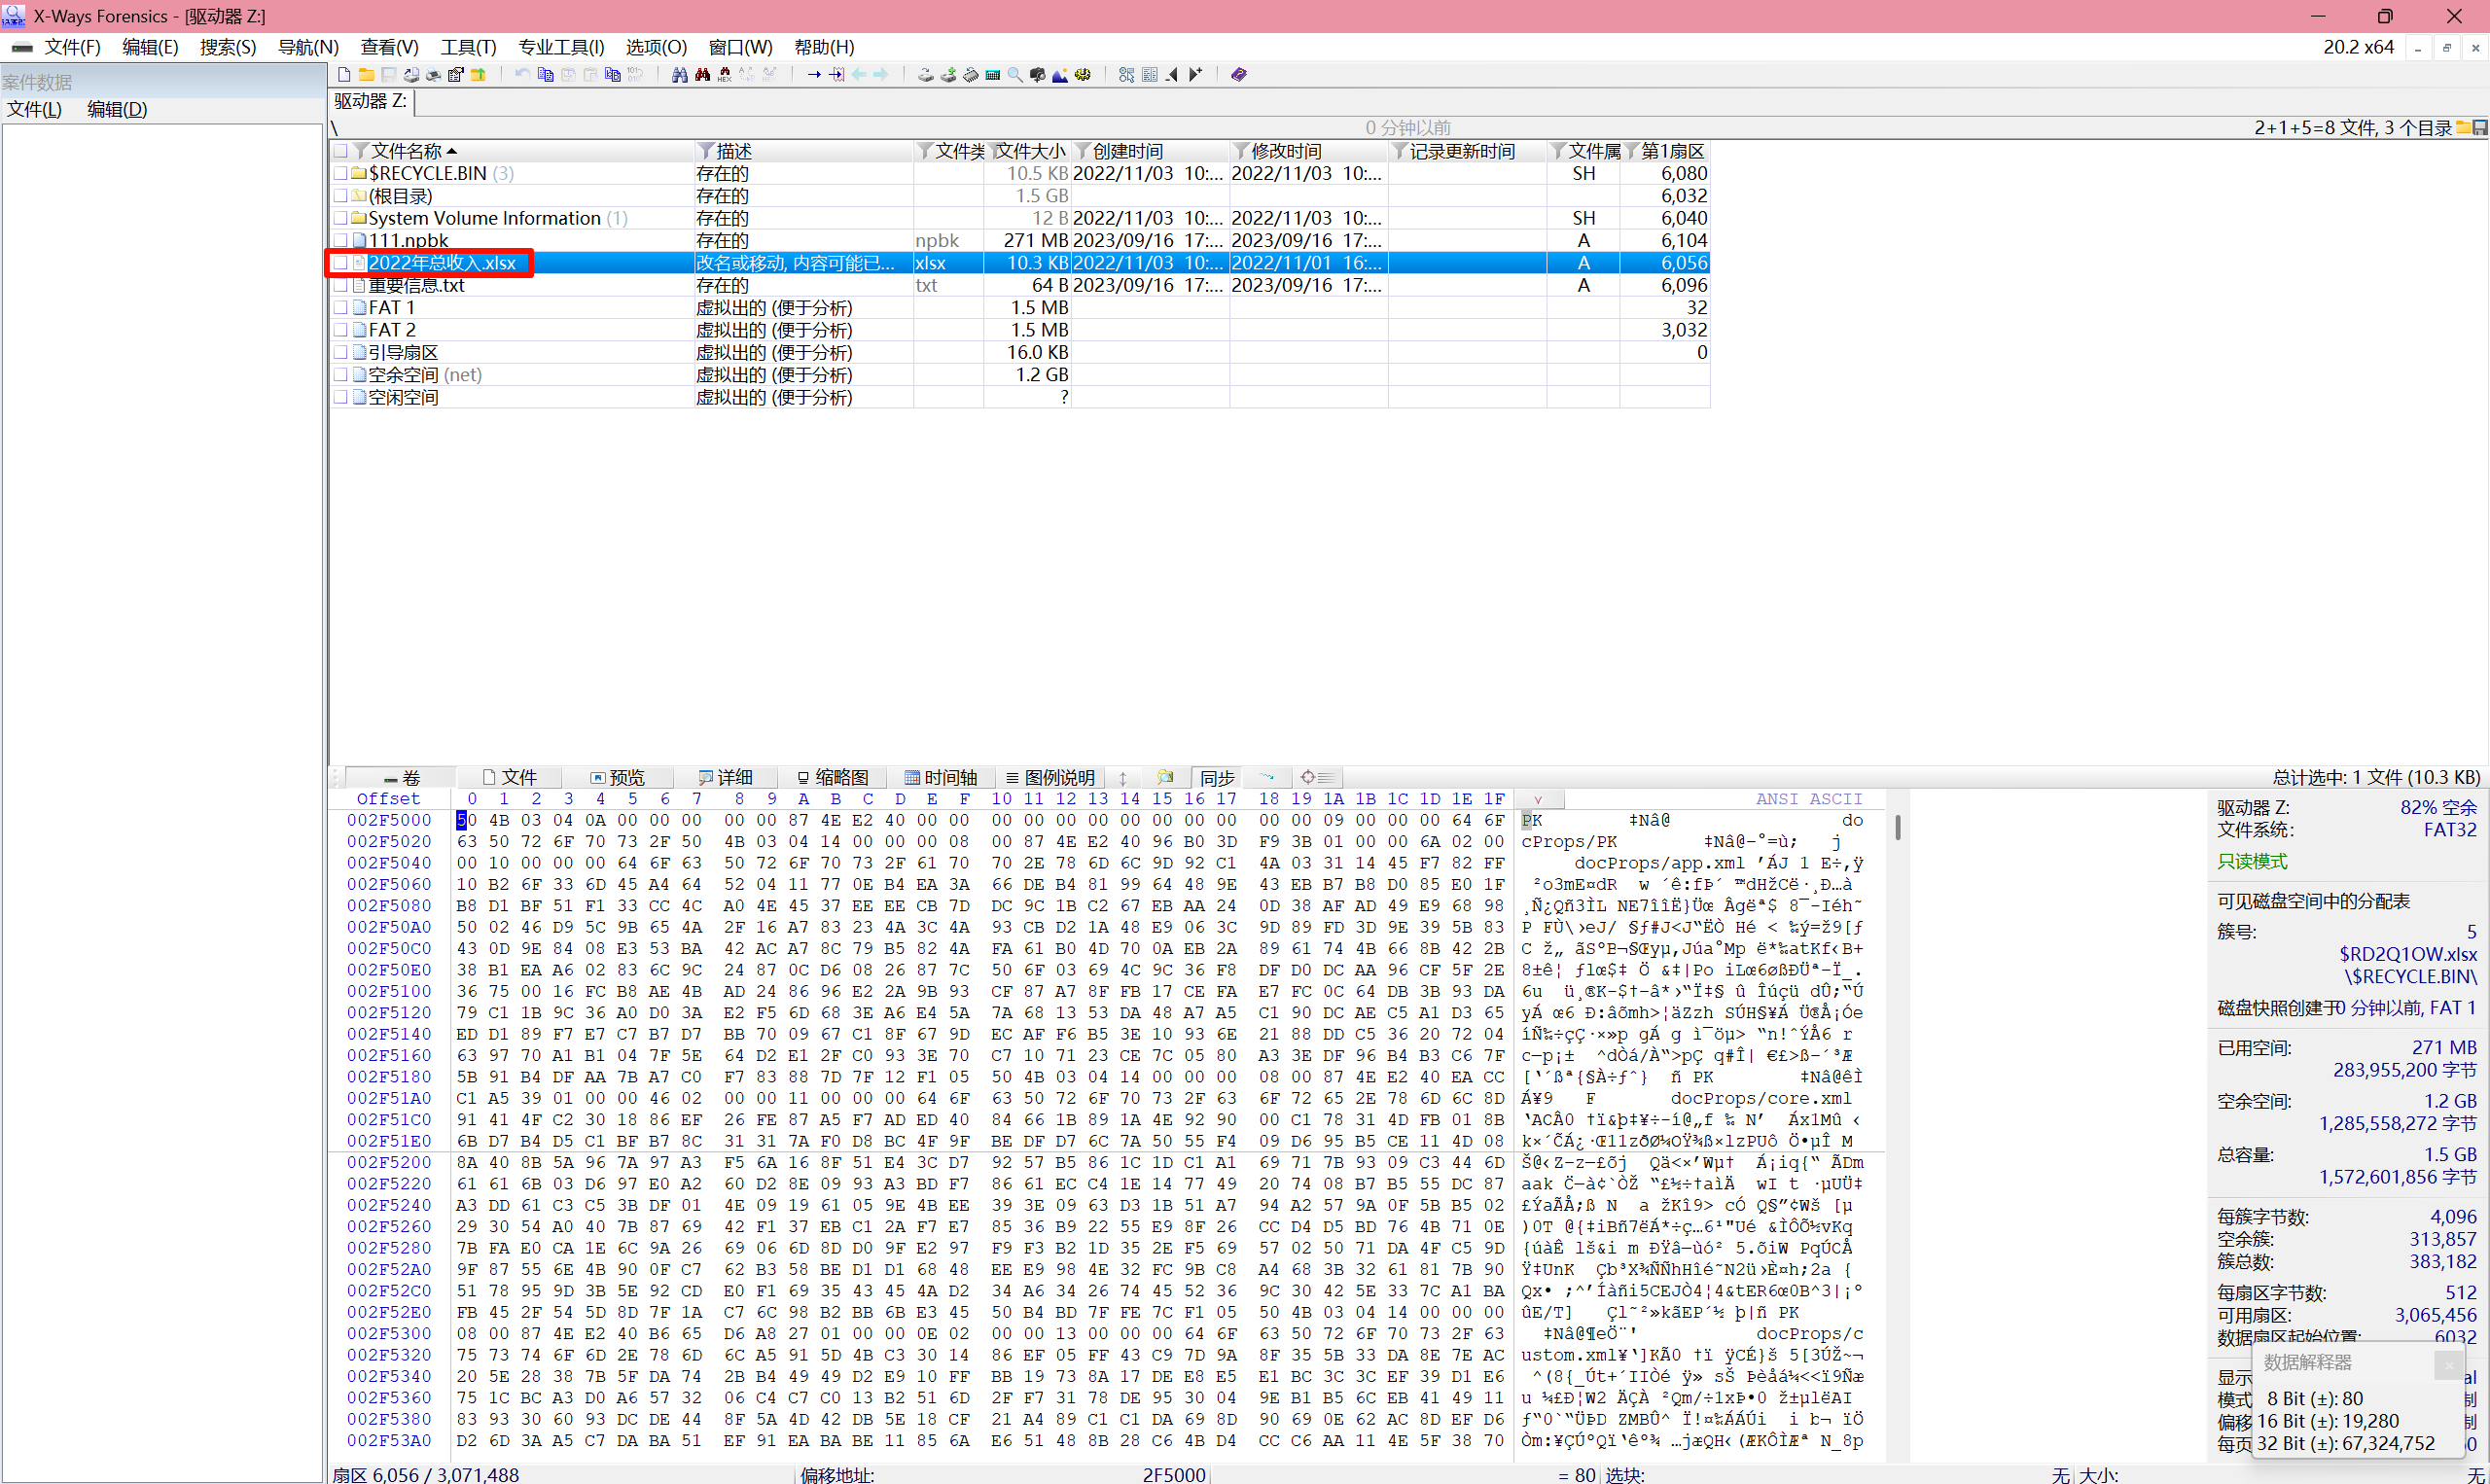2490x1484 pixels.
Task: Click the Open folder toolbar icon
Action: tap(366, 75)
